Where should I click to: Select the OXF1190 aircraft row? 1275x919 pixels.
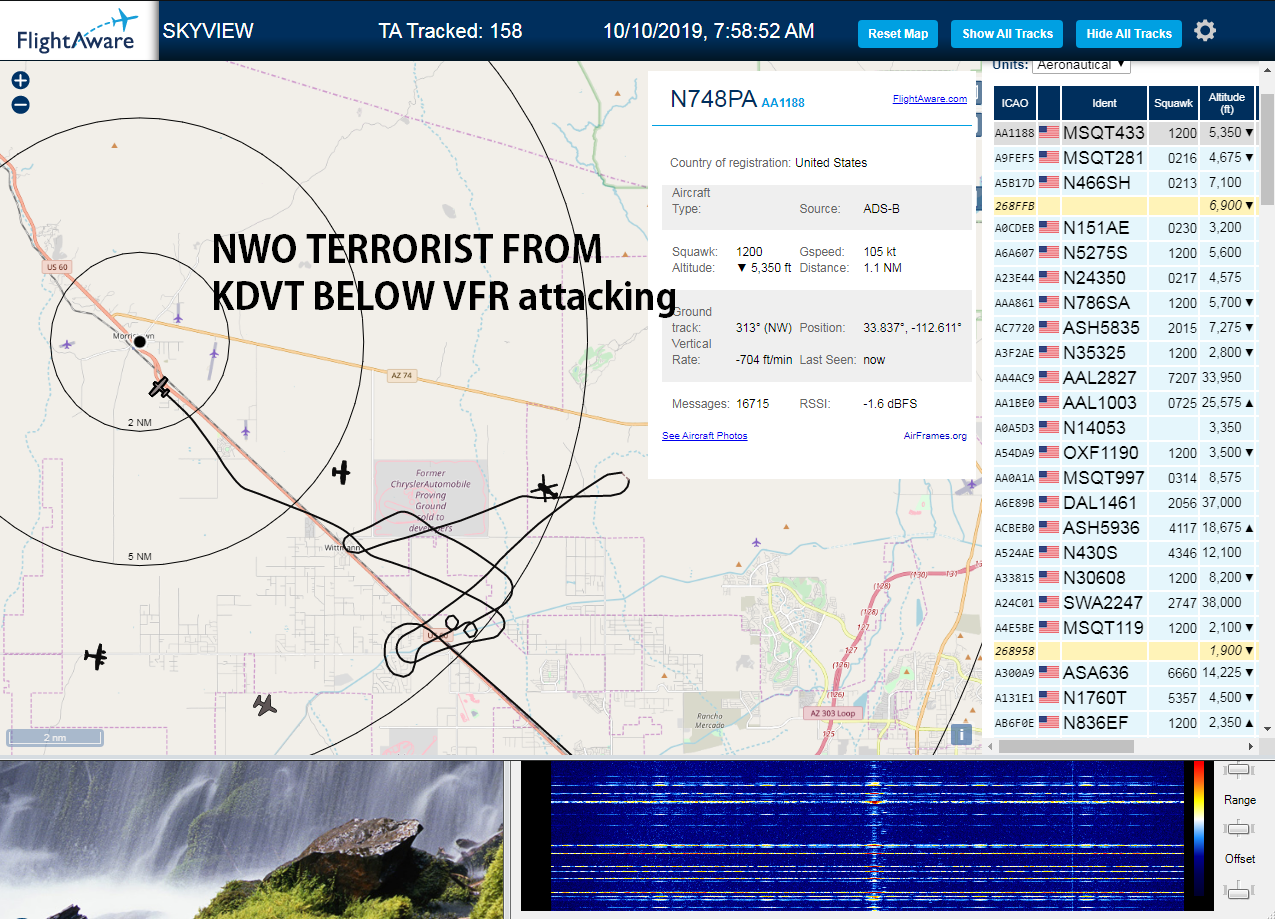click(x=1124, y=453)
